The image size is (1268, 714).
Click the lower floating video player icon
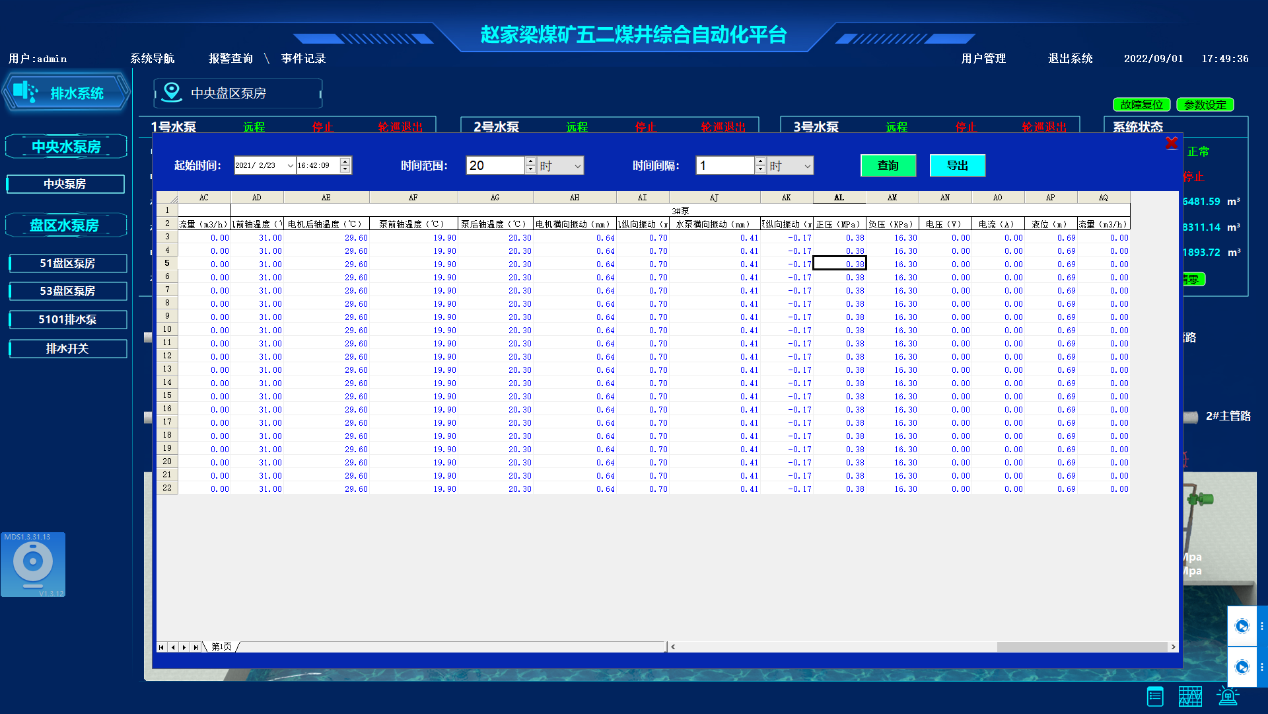coord(1241,666)
